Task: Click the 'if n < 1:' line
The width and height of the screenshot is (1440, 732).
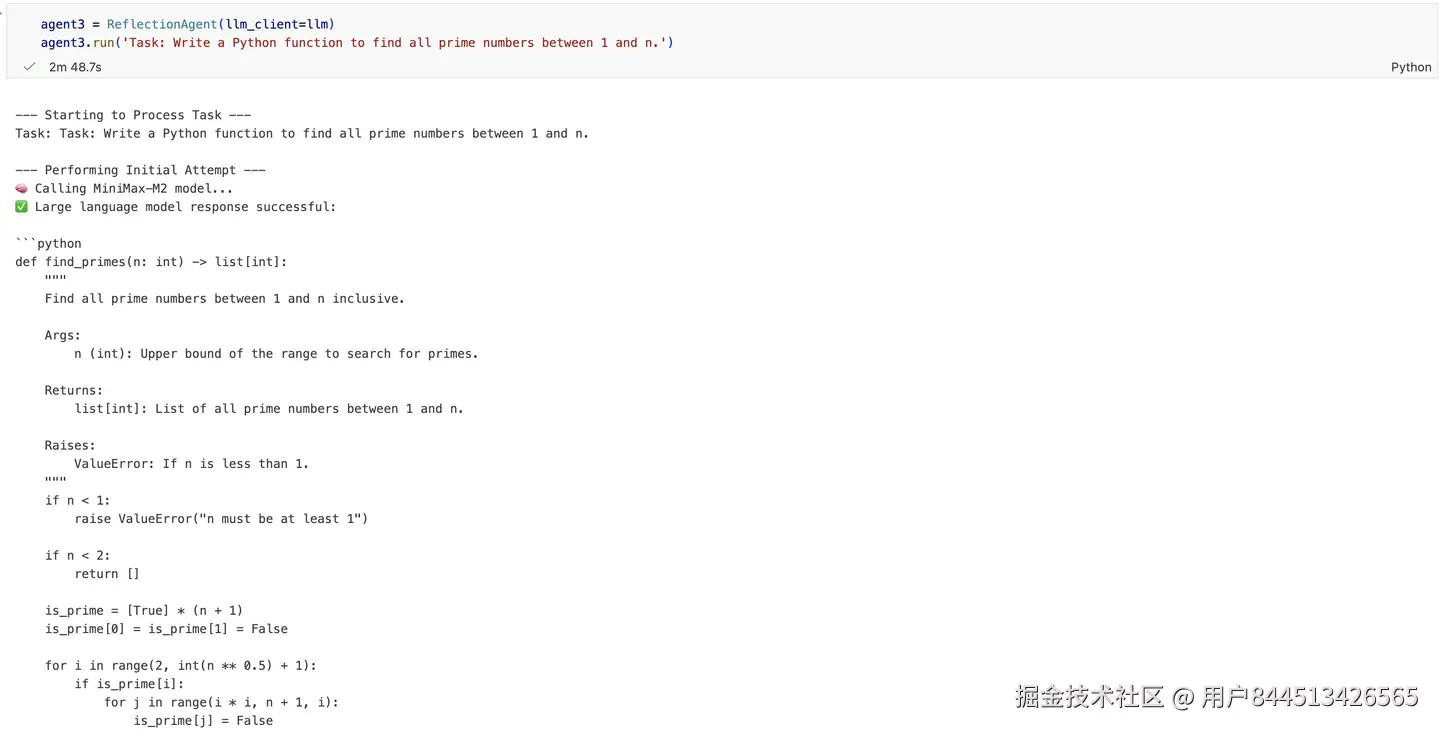Action: (x=78, y=500)
